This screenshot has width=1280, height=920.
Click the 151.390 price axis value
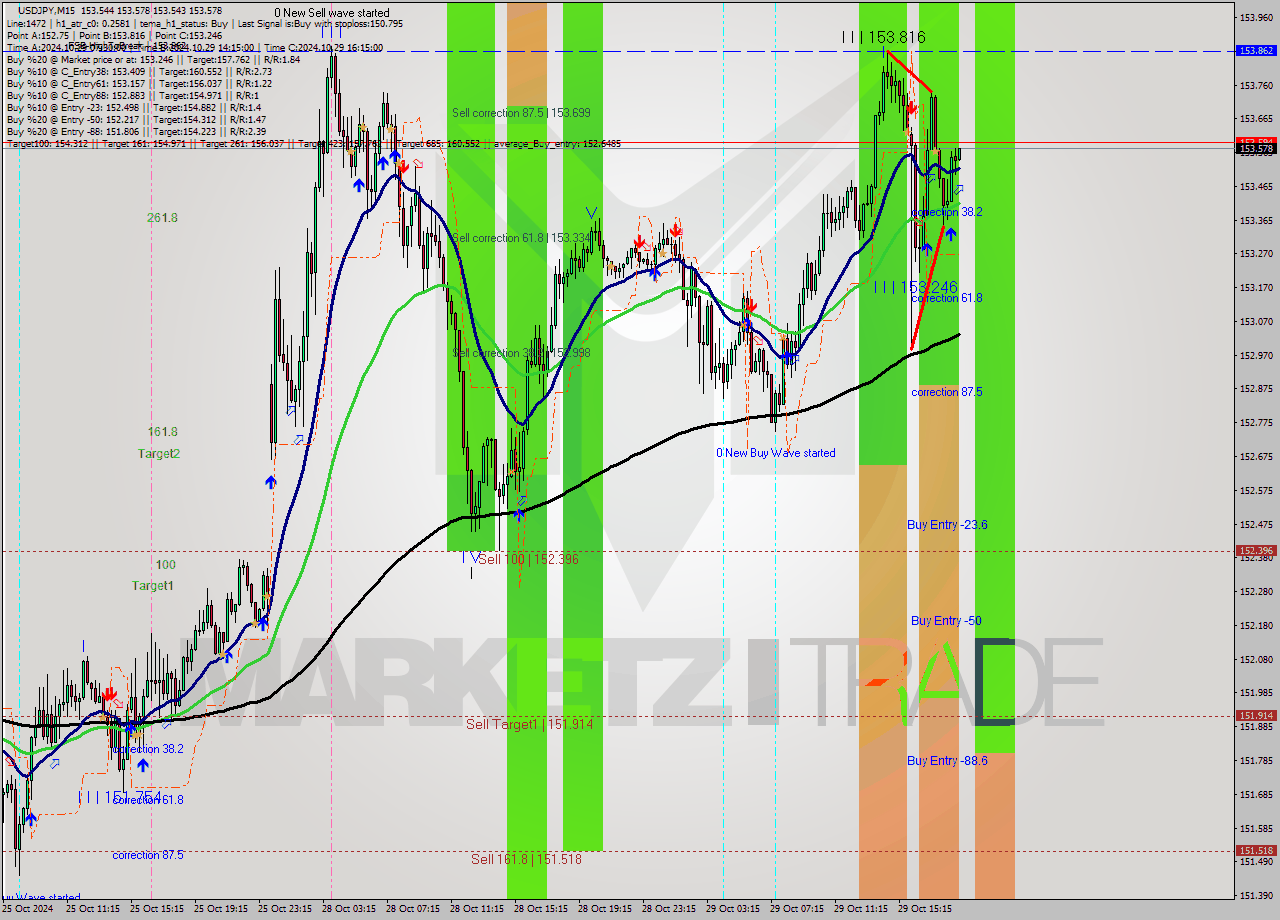(x=1256, y=895)
